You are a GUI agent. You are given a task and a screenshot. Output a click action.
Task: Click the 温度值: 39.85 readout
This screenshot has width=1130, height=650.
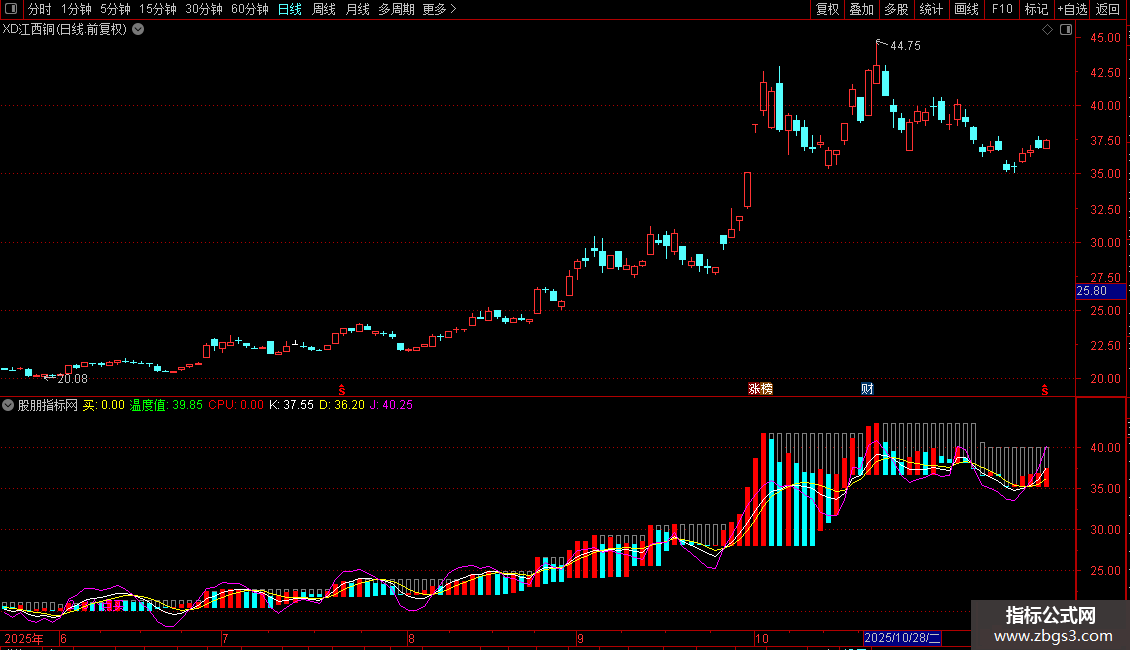tap(166, 405)
